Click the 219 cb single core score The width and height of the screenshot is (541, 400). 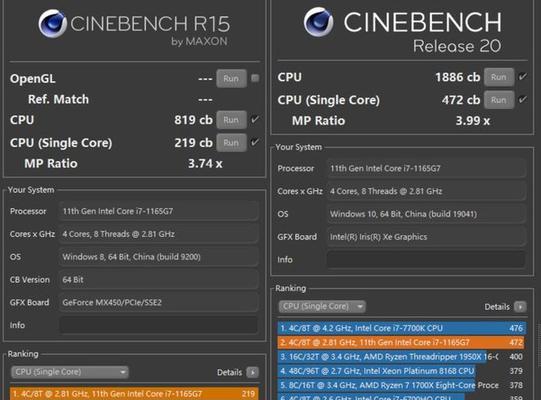(193, 143)
